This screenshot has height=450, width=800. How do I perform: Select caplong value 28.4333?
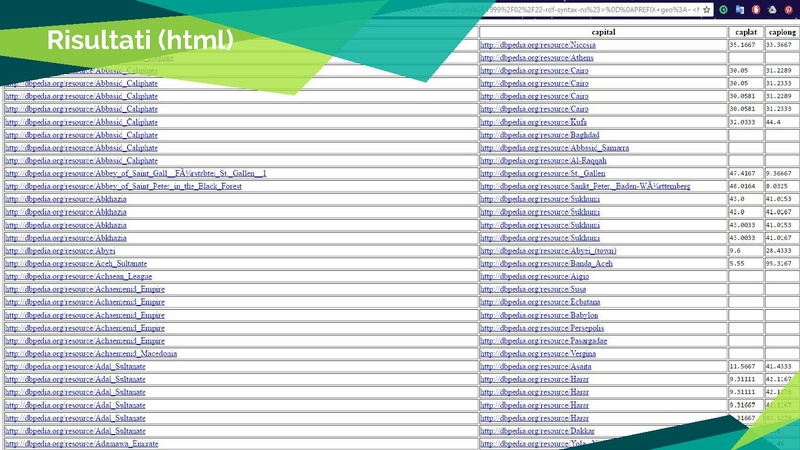click(779, 251)
